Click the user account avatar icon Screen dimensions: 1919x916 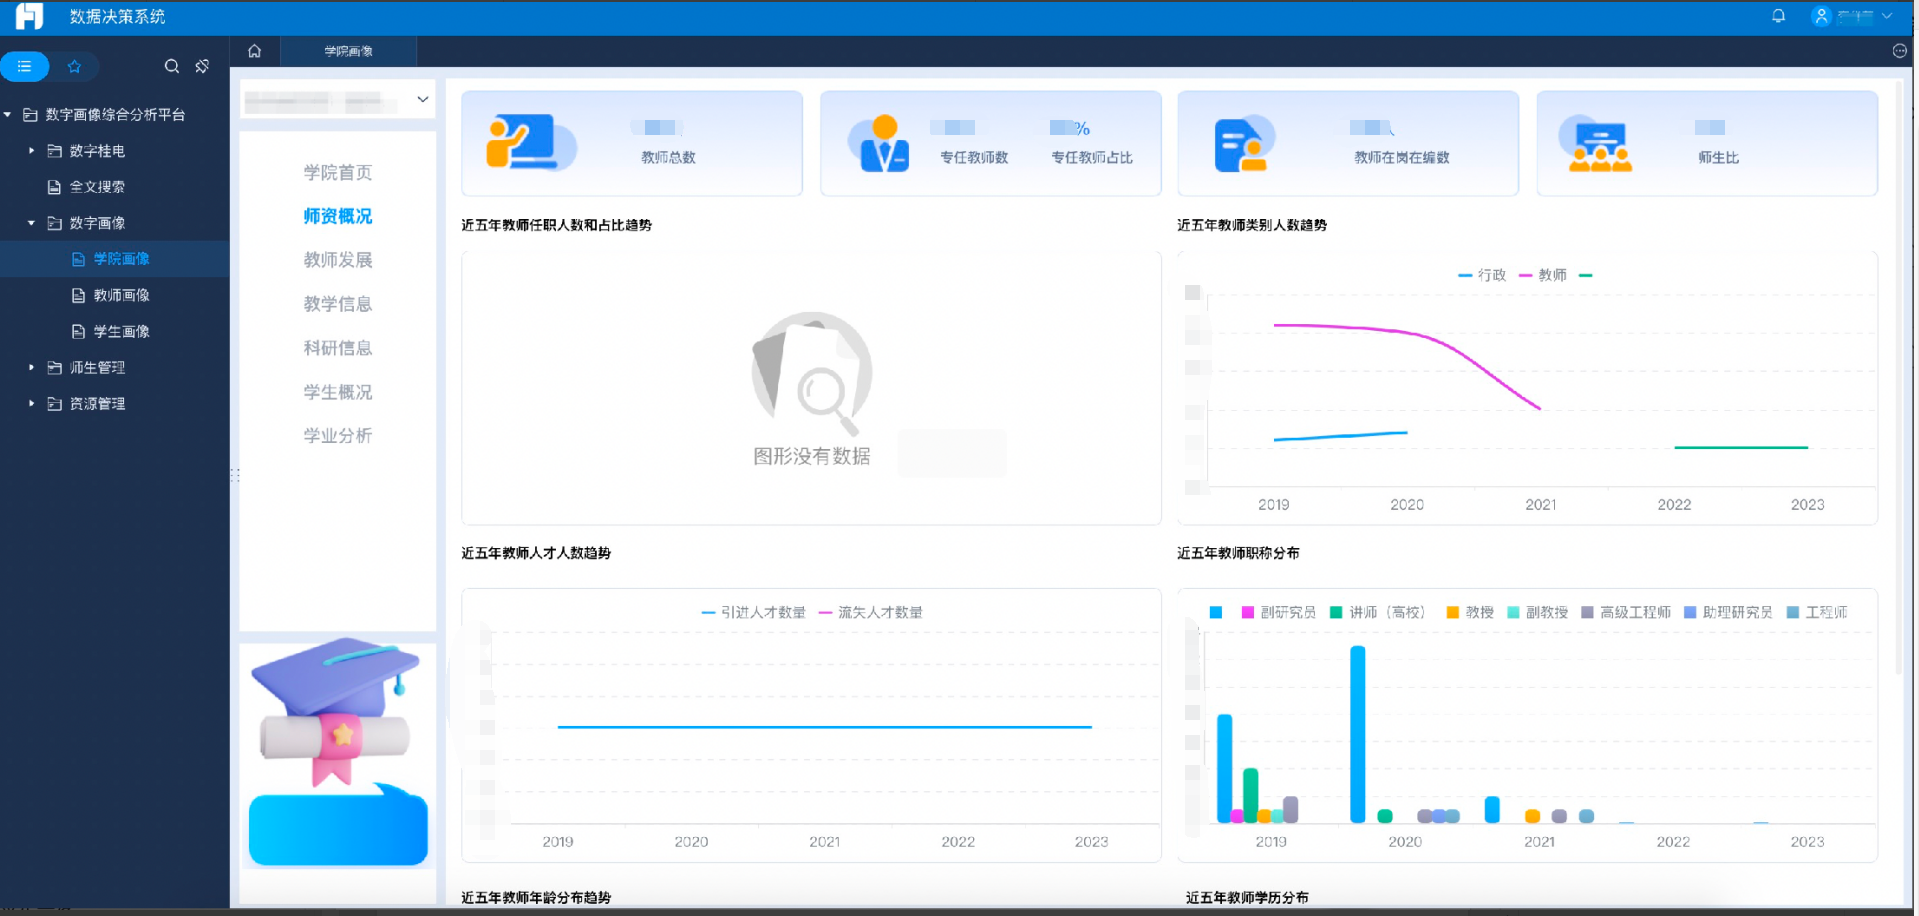coord(1821,16)
